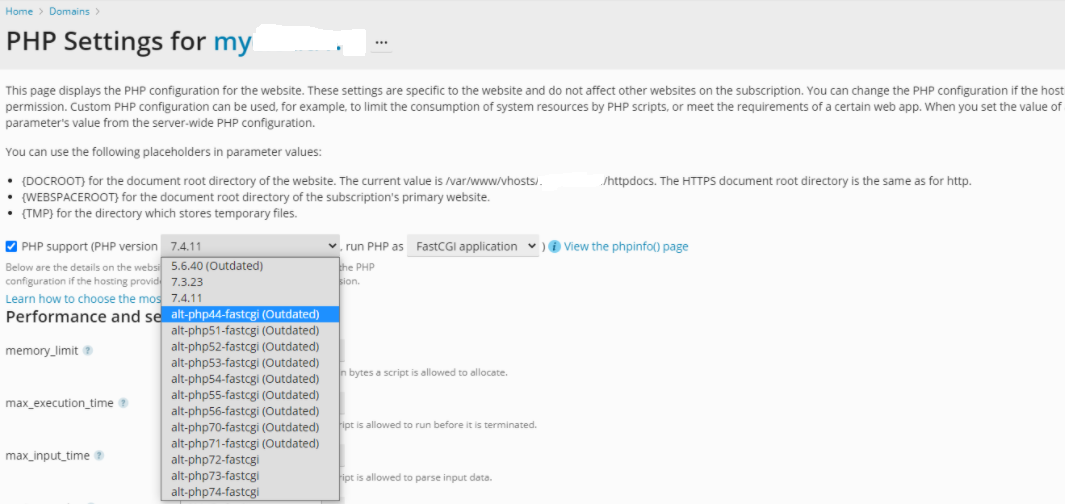Choose alt-php55-fastcgi (Outdated) option

pos(250,395)
